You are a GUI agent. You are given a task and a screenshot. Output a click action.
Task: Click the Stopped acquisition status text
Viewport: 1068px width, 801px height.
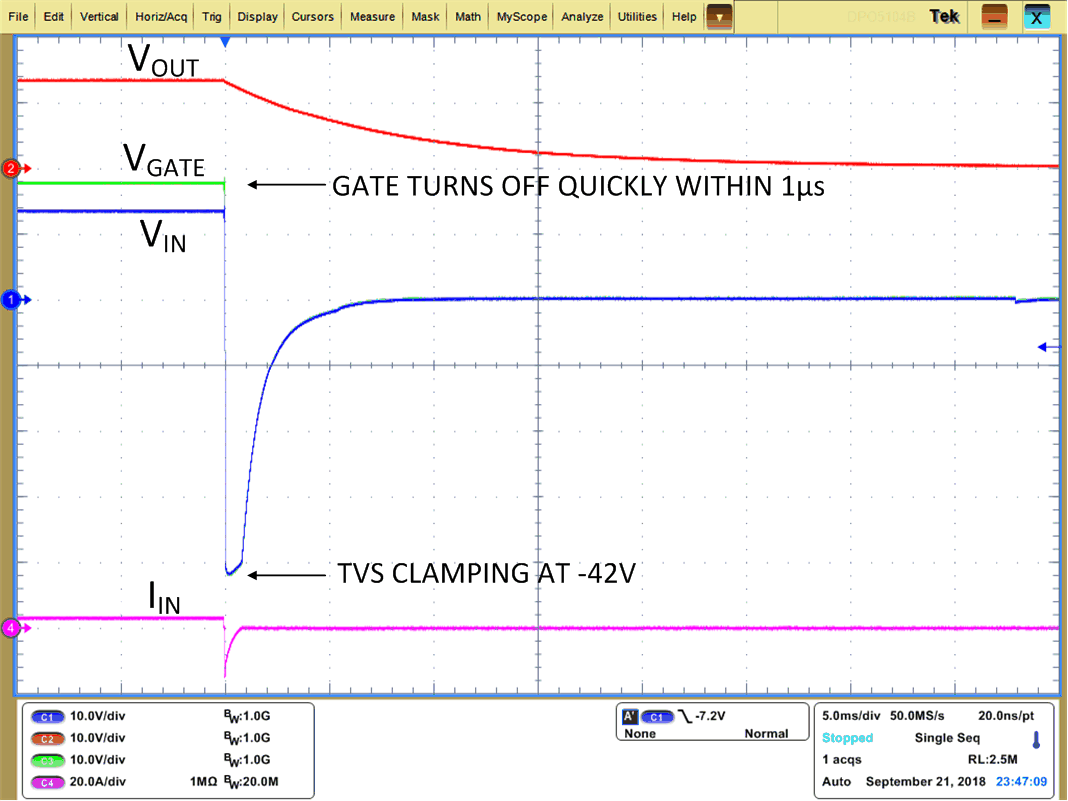(847, 738)
